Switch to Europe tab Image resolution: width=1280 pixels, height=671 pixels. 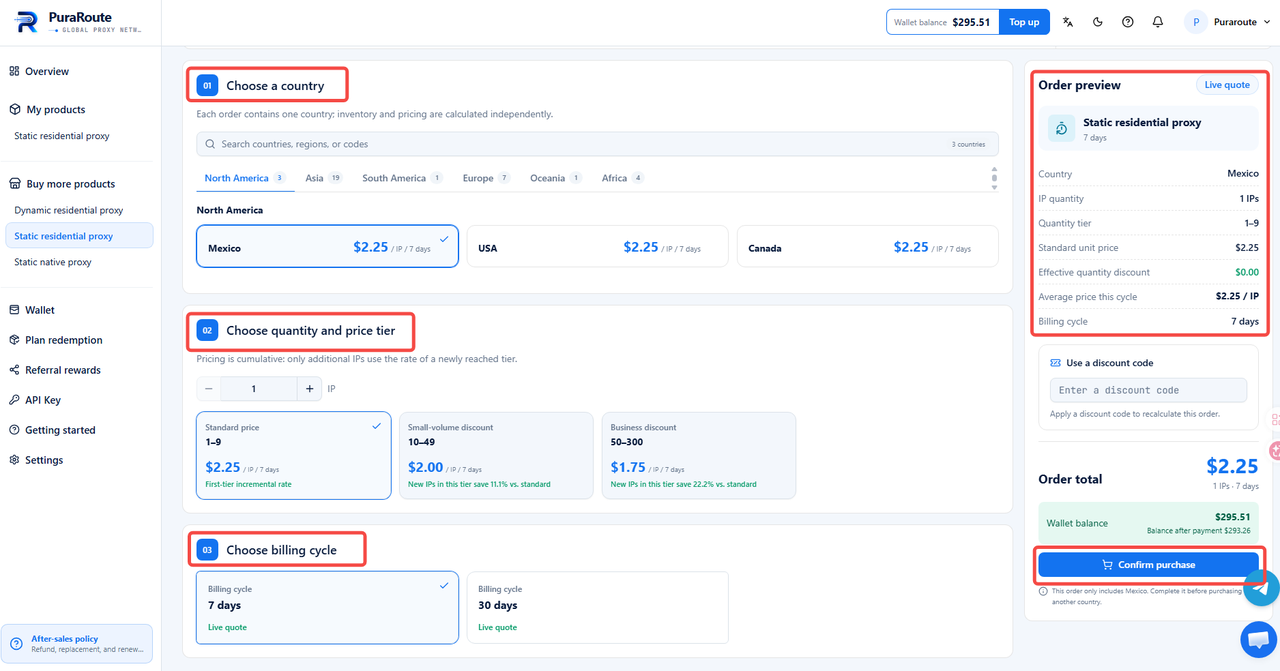coord(486,178)
